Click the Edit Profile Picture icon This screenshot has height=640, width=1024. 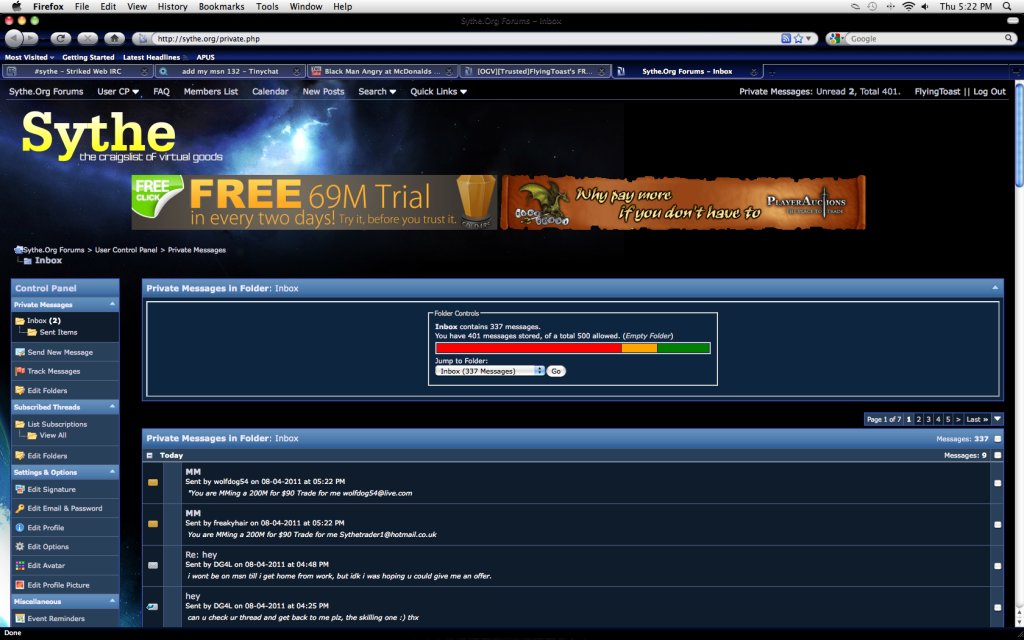[x=20, y=585]
